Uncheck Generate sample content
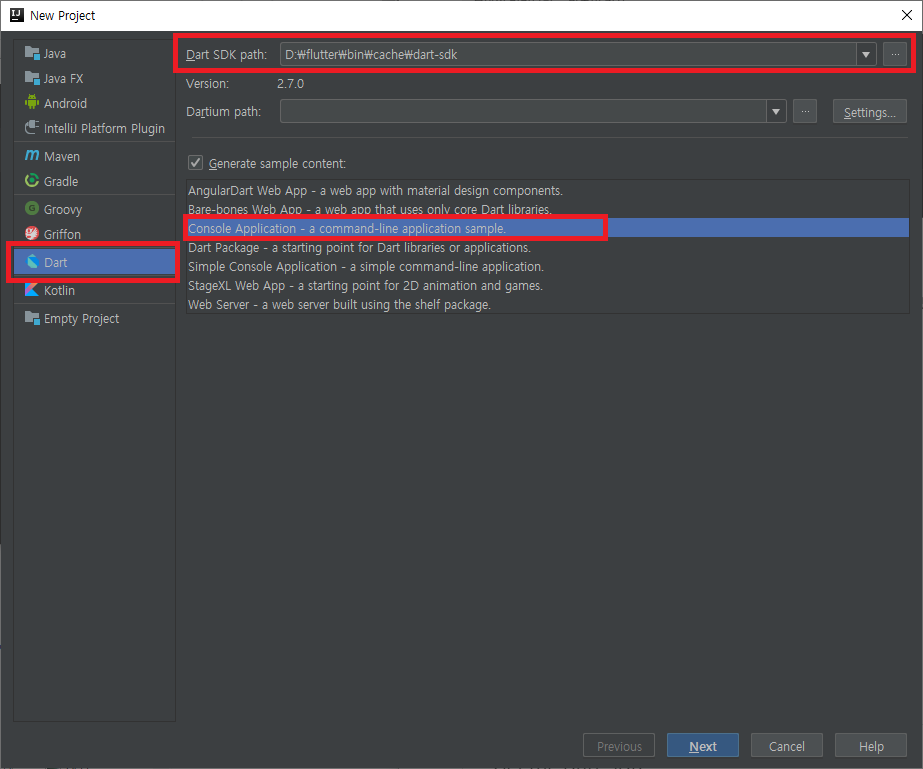This screenshot has width=923, height=769. 195,163
